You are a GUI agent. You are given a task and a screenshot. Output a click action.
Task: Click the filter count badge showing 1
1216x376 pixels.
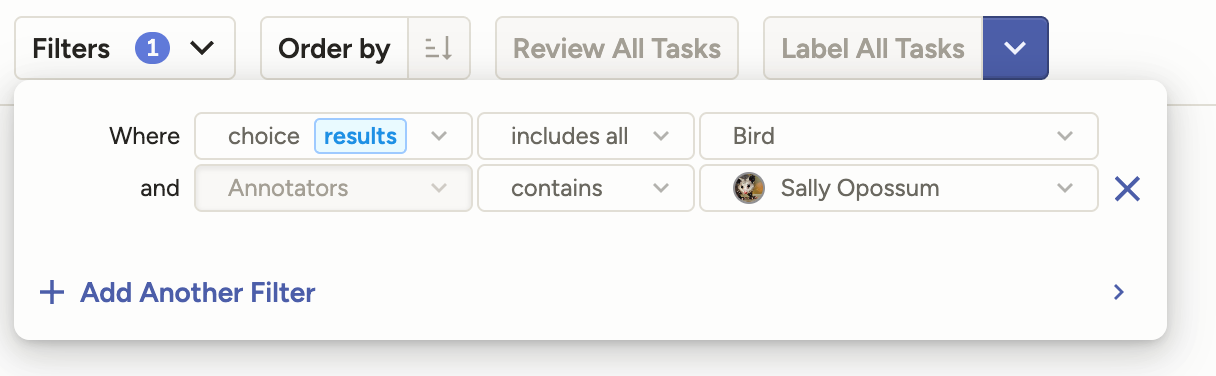tap(153, 48)
